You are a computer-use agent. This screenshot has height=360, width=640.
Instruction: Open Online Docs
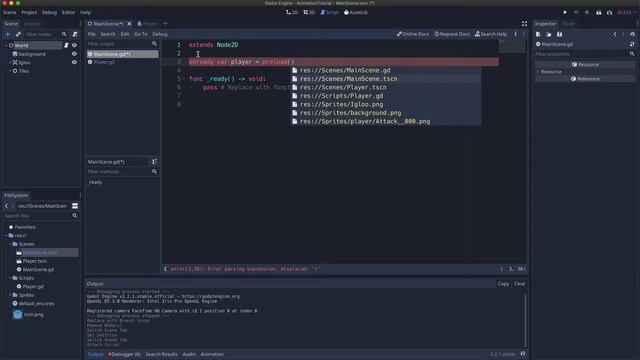coord(413,34)
